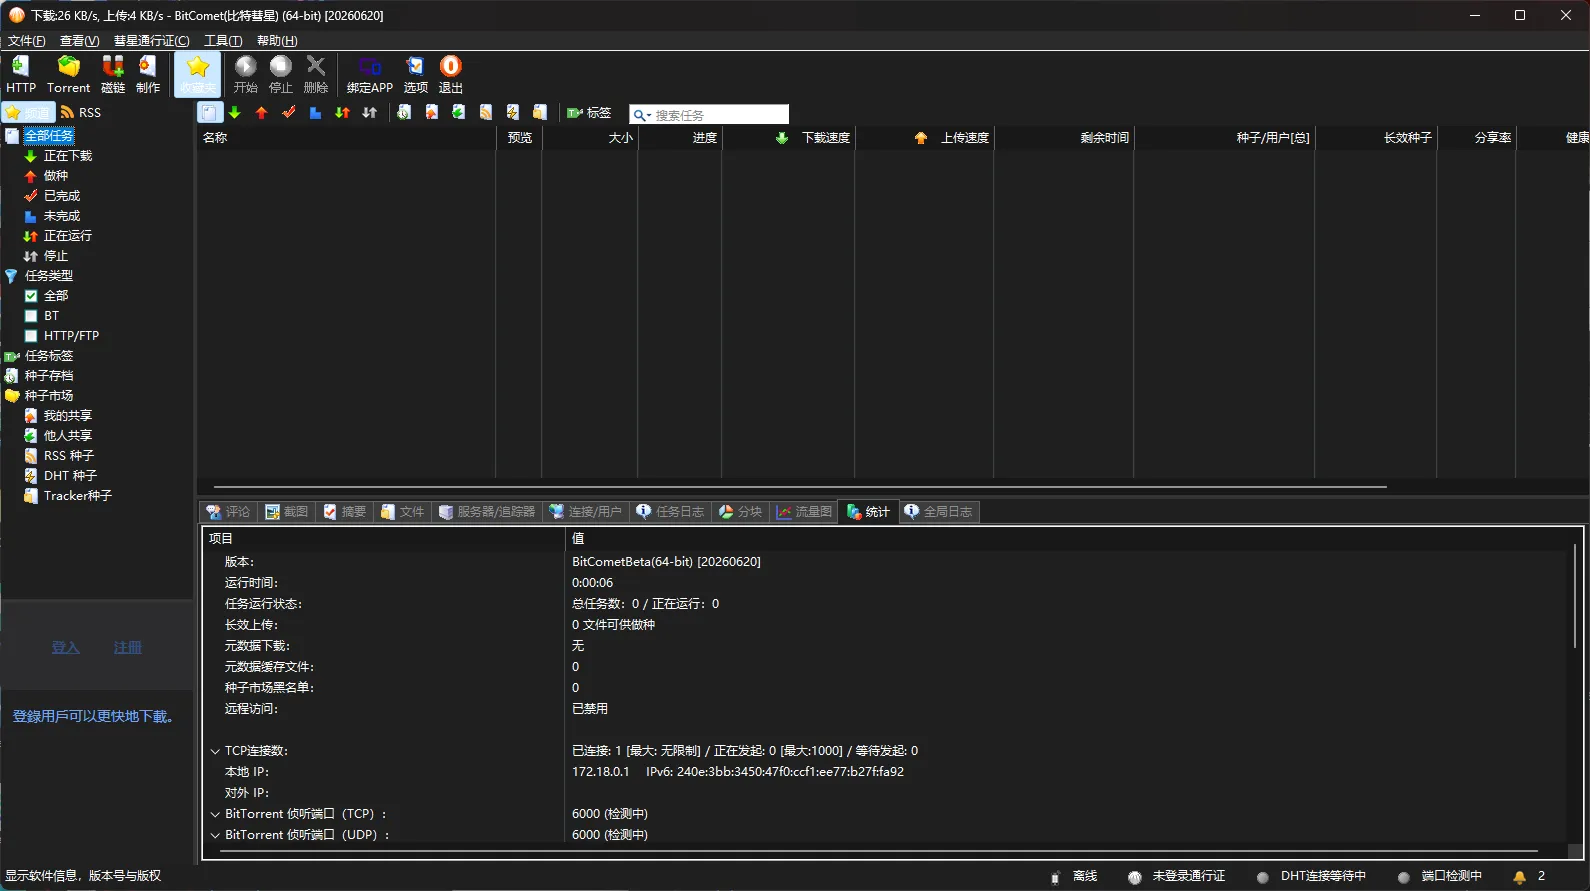Filter by seeding red up-arrow icon
The height and width of the screenshot is (891, 1590).
pyautogui.click(x=262, y=113)
